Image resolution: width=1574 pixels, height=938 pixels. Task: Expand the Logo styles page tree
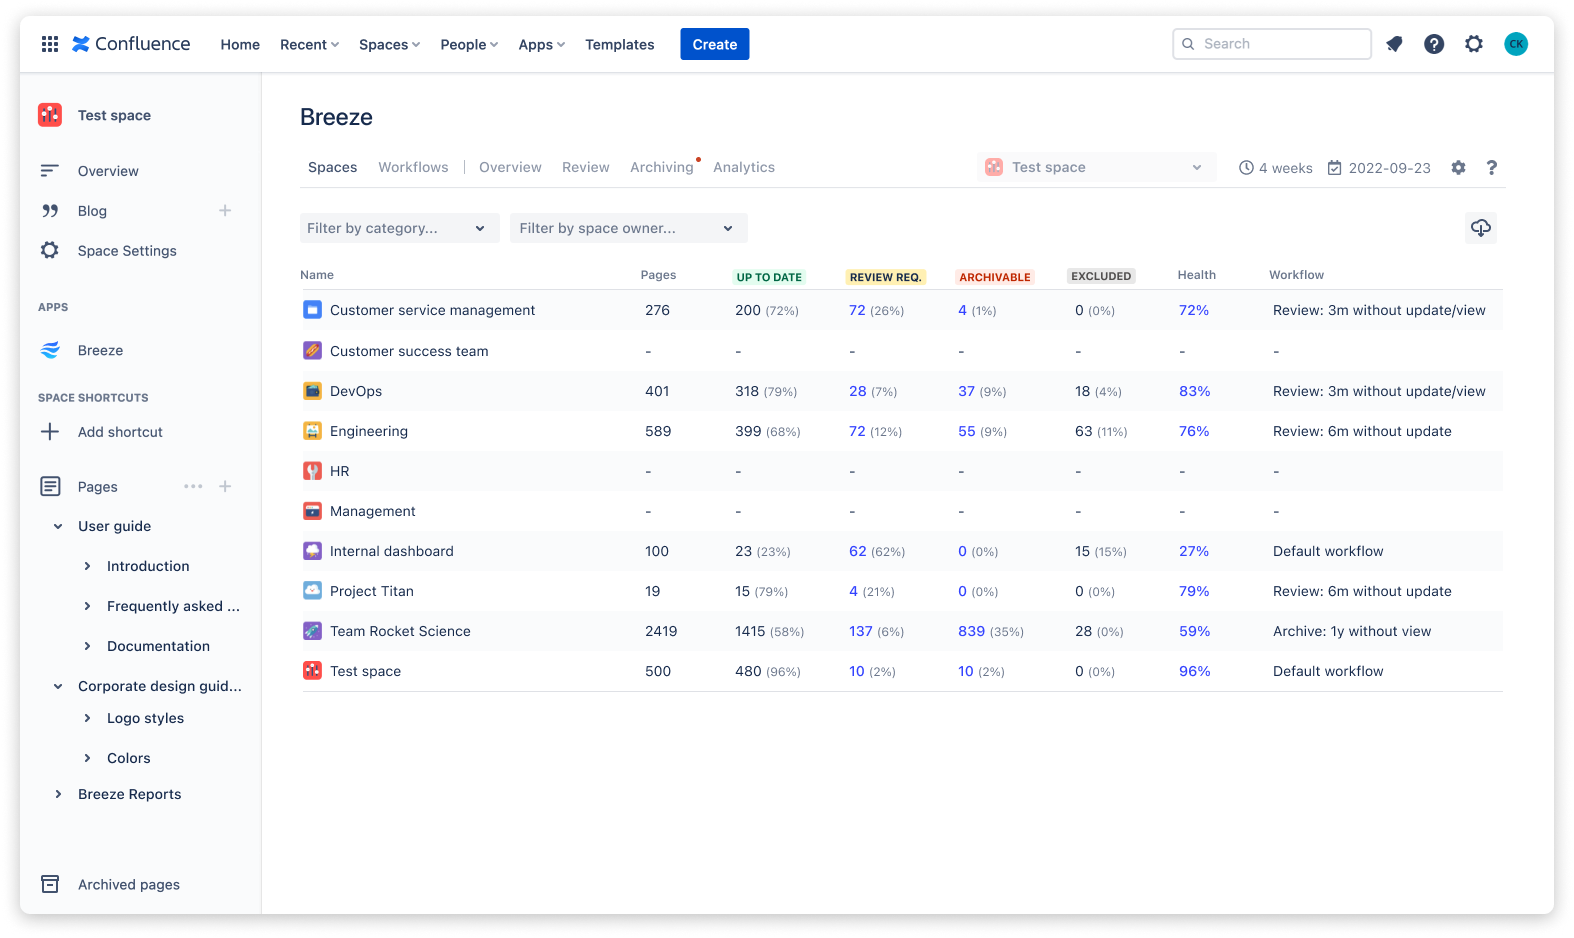(87, 718)
